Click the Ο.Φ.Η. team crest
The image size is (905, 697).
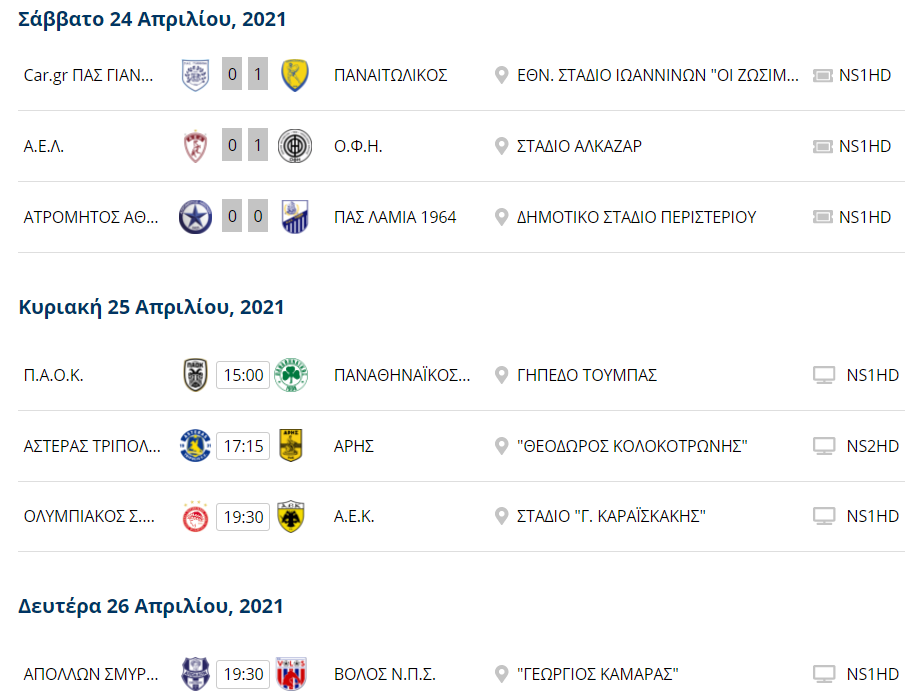coord(294,146)
